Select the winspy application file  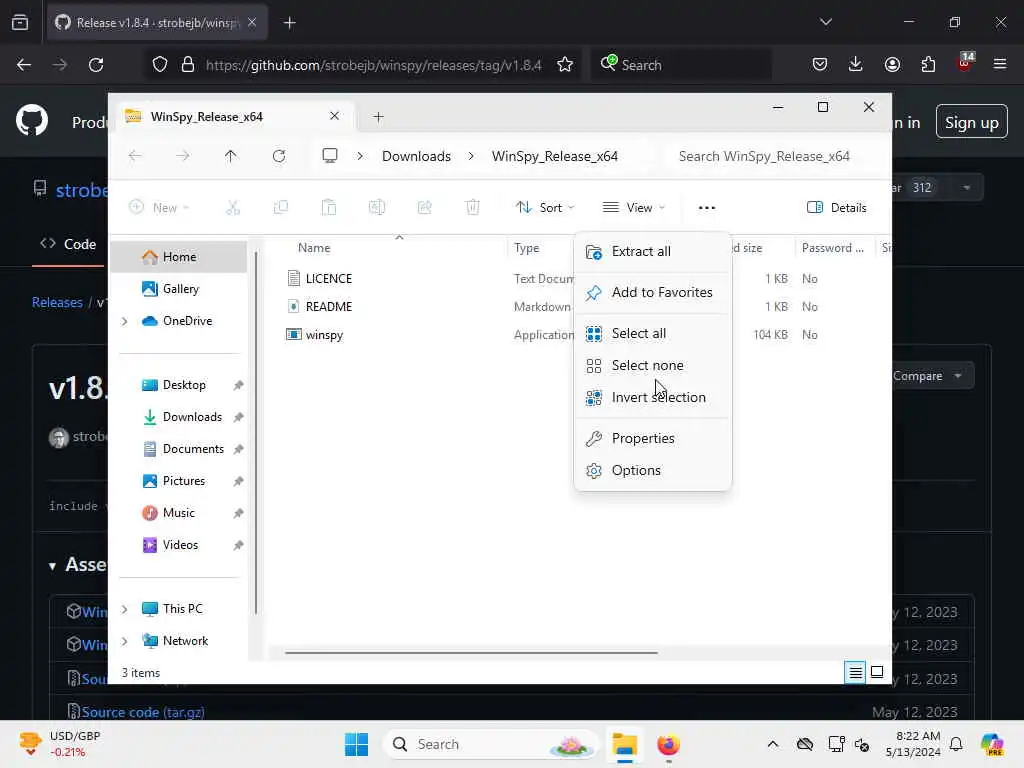point(324,335)
